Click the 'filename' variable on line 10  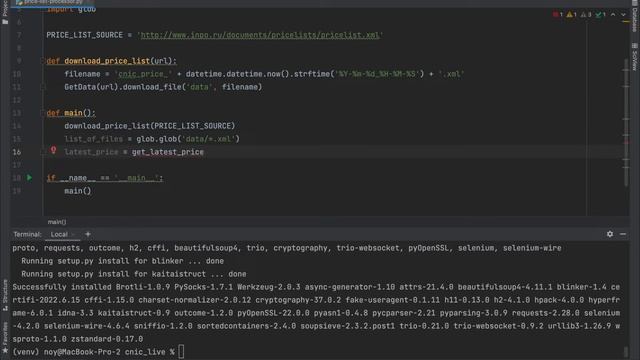pyautogui.click(x=82, y=74)
